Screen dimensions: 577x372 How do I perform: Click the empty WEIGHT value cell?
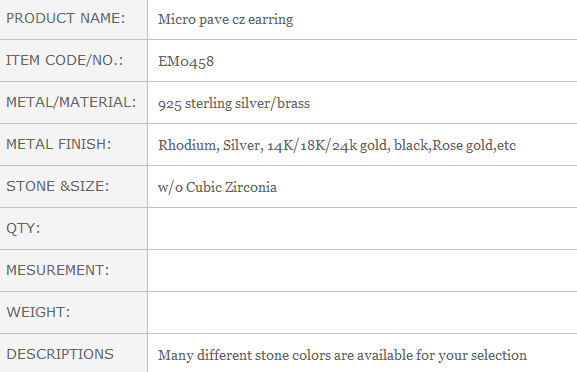click(362, 312)
